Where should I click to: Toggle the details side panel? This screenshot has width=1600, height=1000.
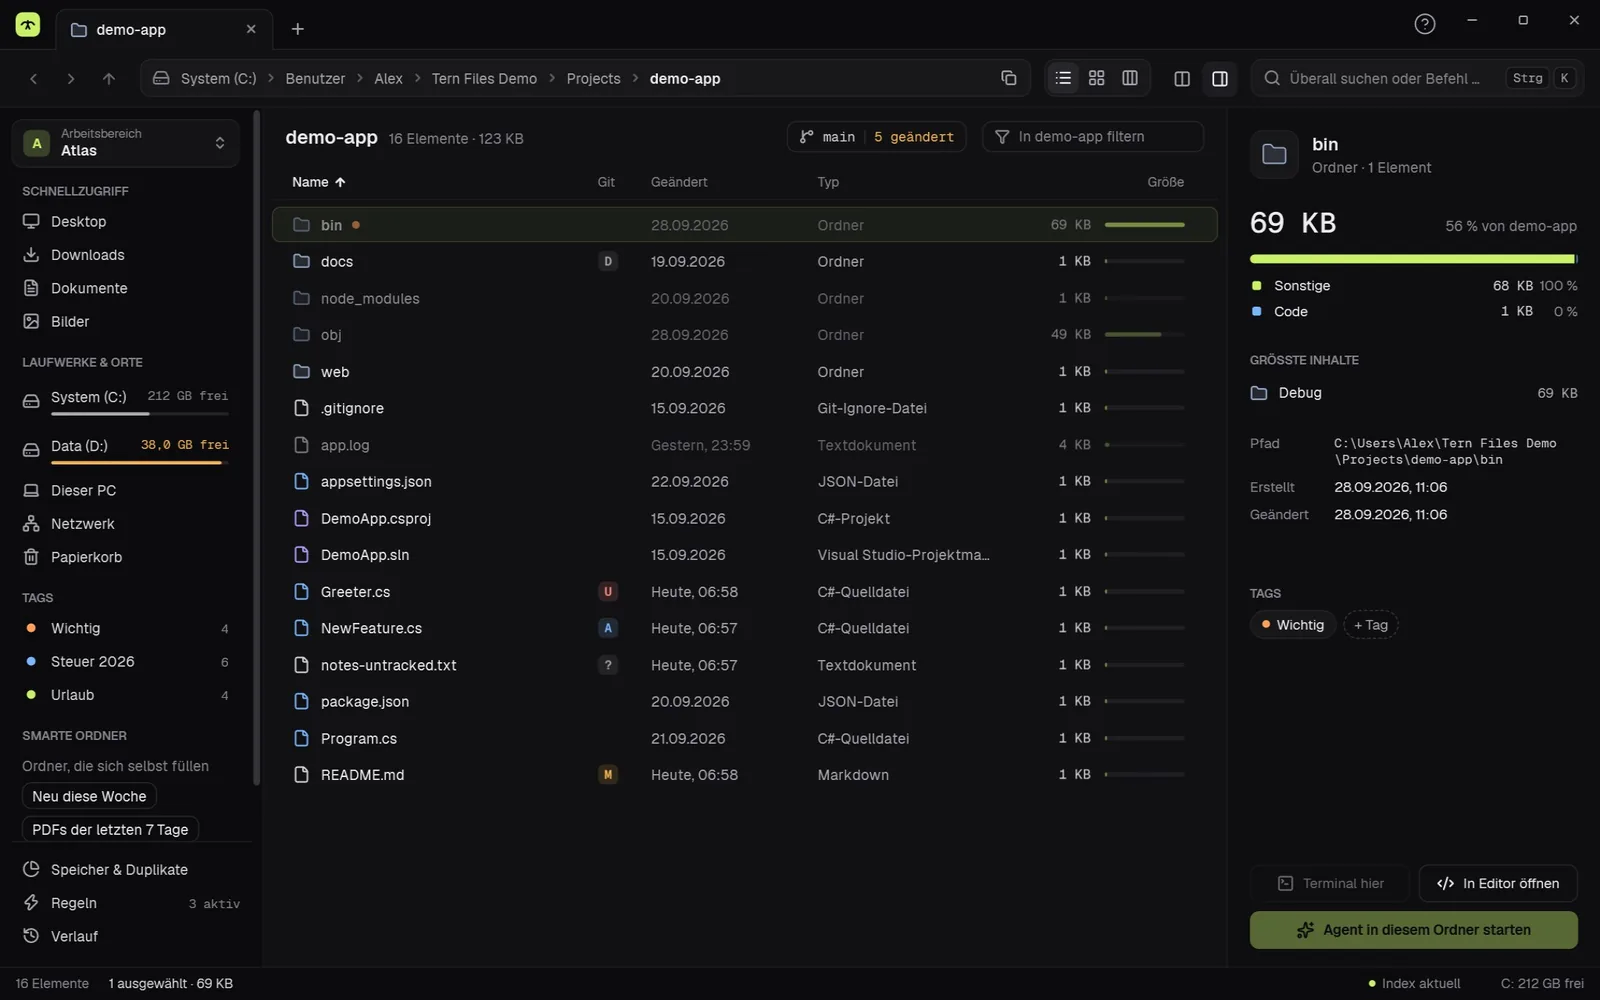pos(1219,78)
